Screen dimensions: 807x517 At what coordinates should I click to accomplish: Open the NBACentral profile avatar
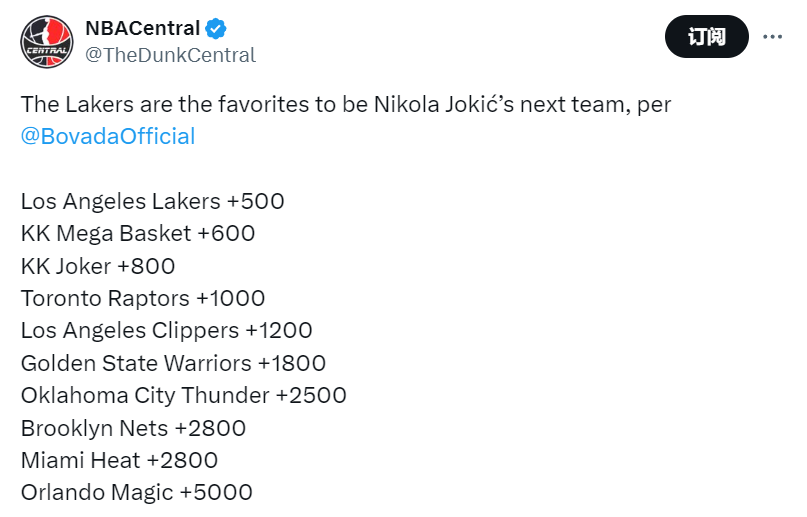click(x=47, y=42)
